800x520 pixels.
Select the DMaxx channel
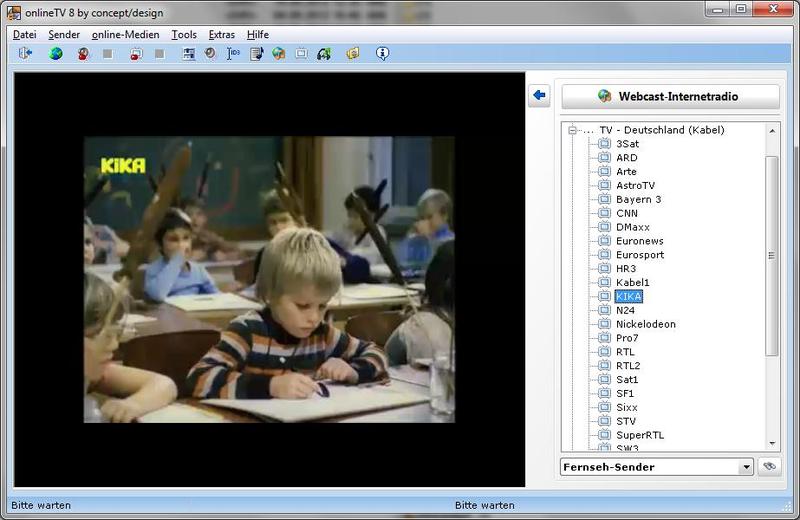point(633,227)
